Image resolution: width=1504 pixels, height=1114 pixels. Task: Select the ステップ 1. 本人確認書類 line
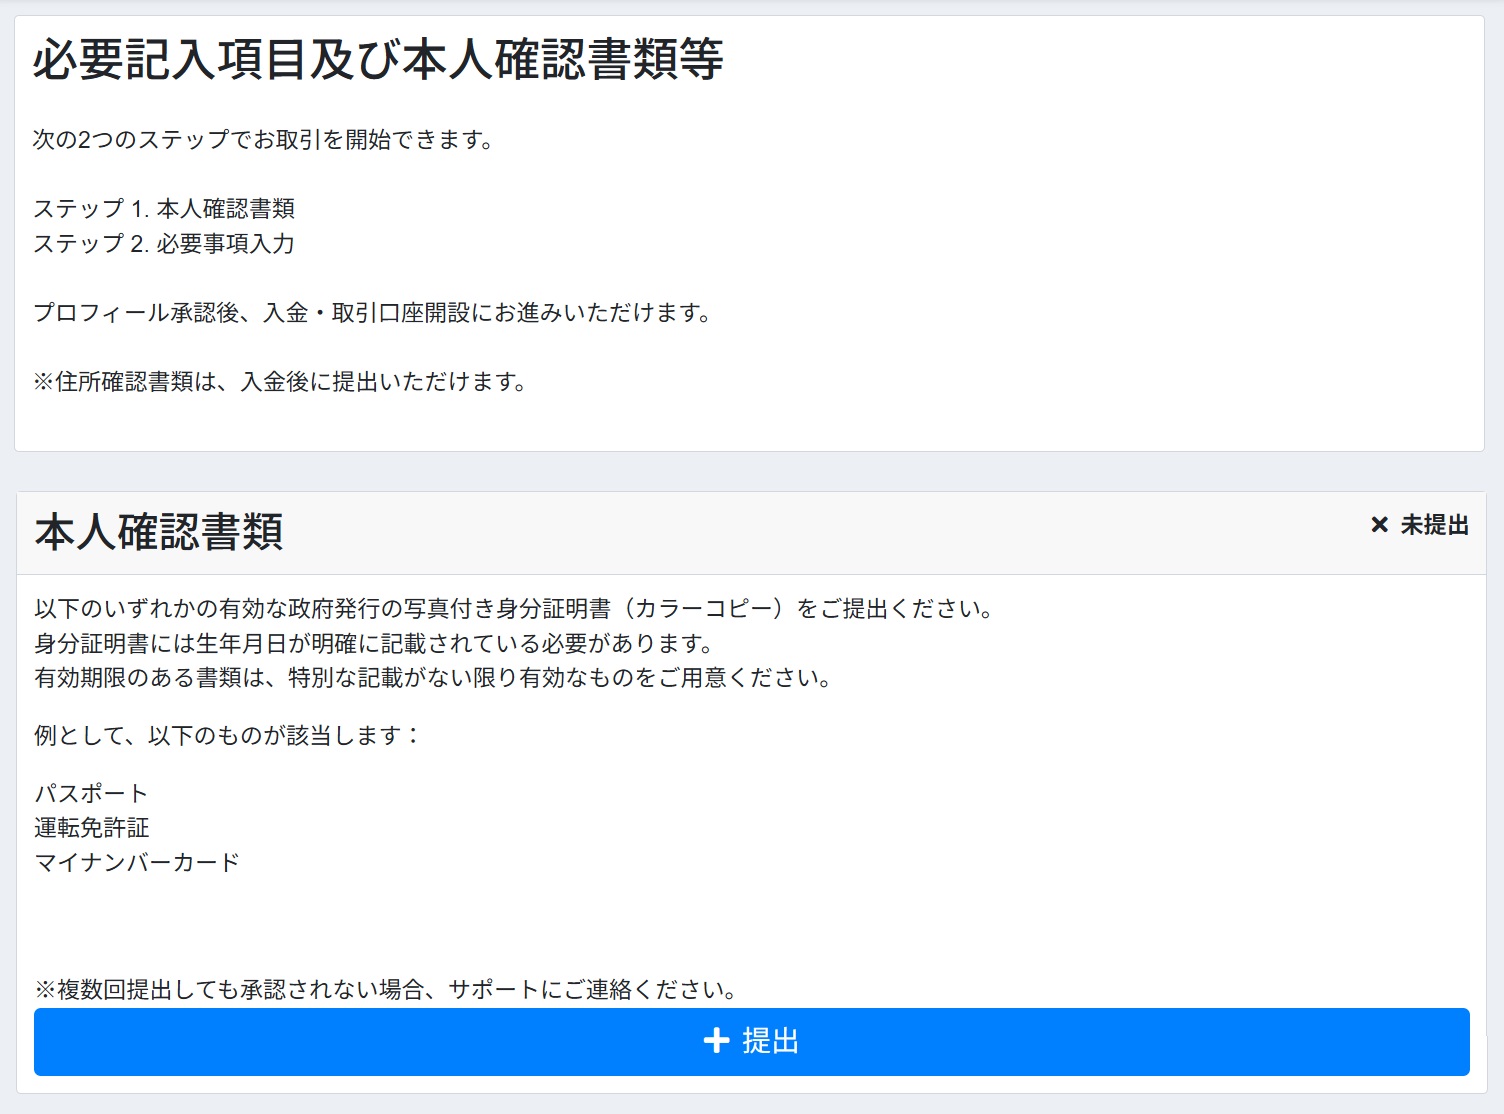[164, 209]
